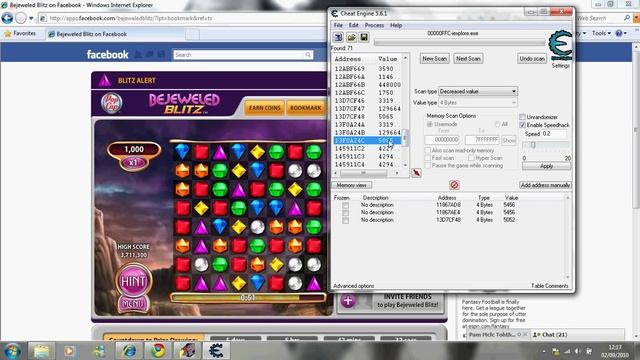
Task: Open the Edit menu in Cheat Engine
Action: click(353, 25)
